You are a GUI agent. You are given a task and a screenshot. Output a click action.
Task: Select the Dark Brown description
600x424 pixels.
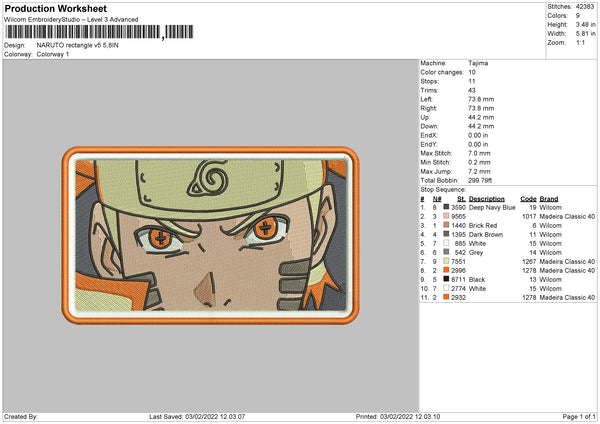(486, 235)
